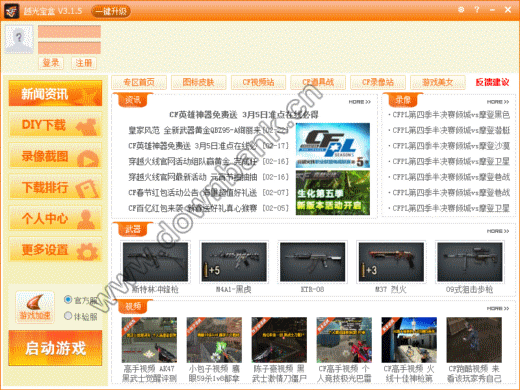Screen dimensions: 520x390
Task: Open the 个人中心 sidebar section
Action: point(55,218)
